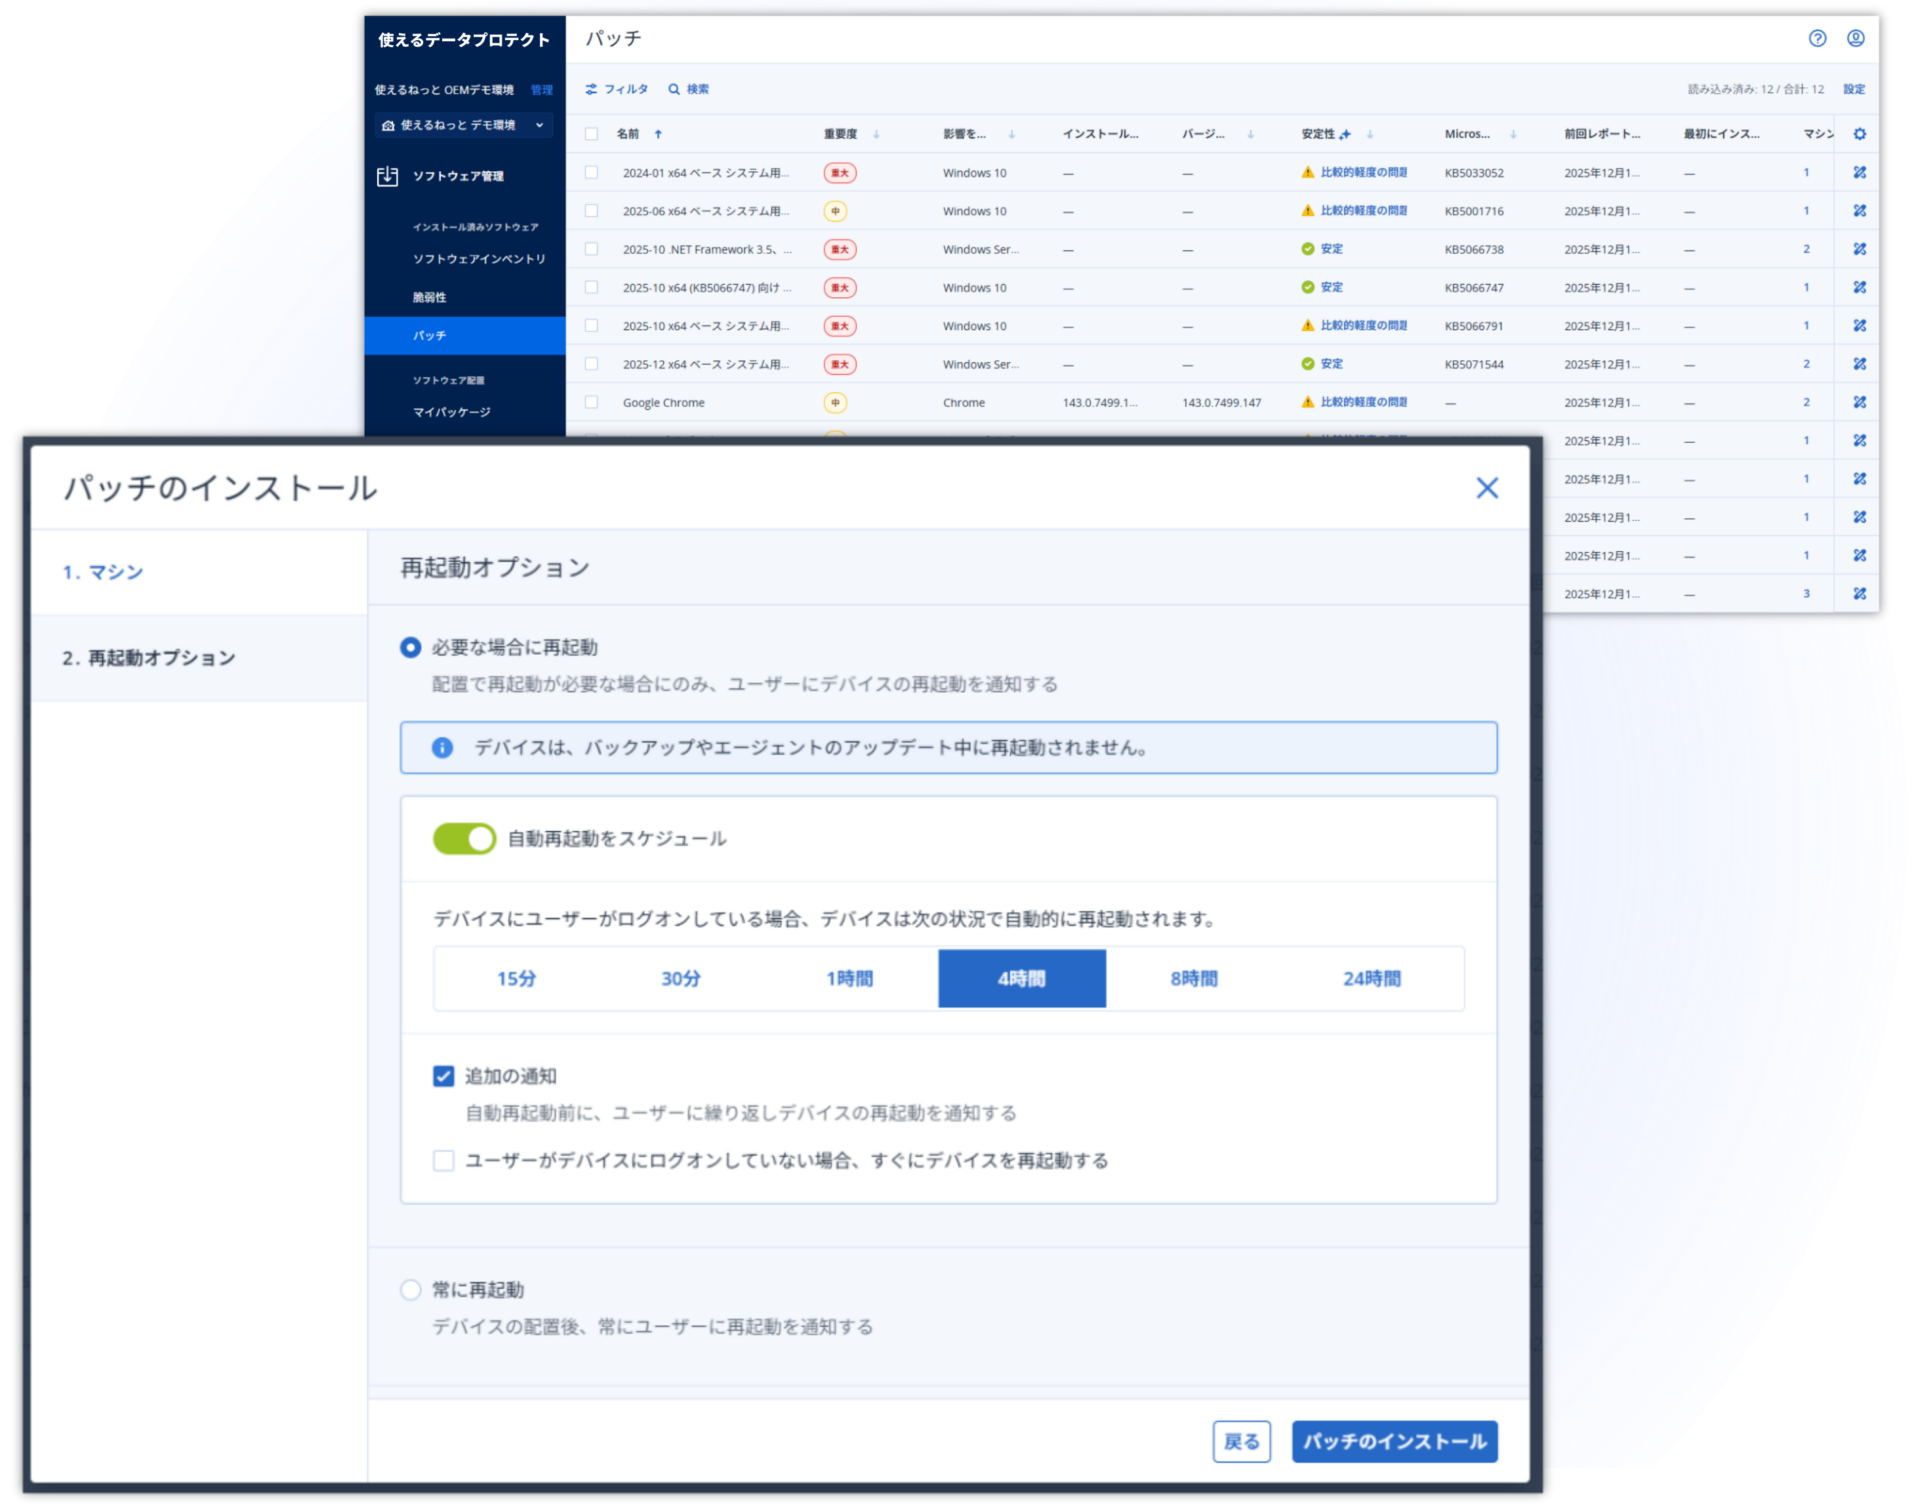
Task: Open column settings gear icon in table header
Action: [1859, 134]
